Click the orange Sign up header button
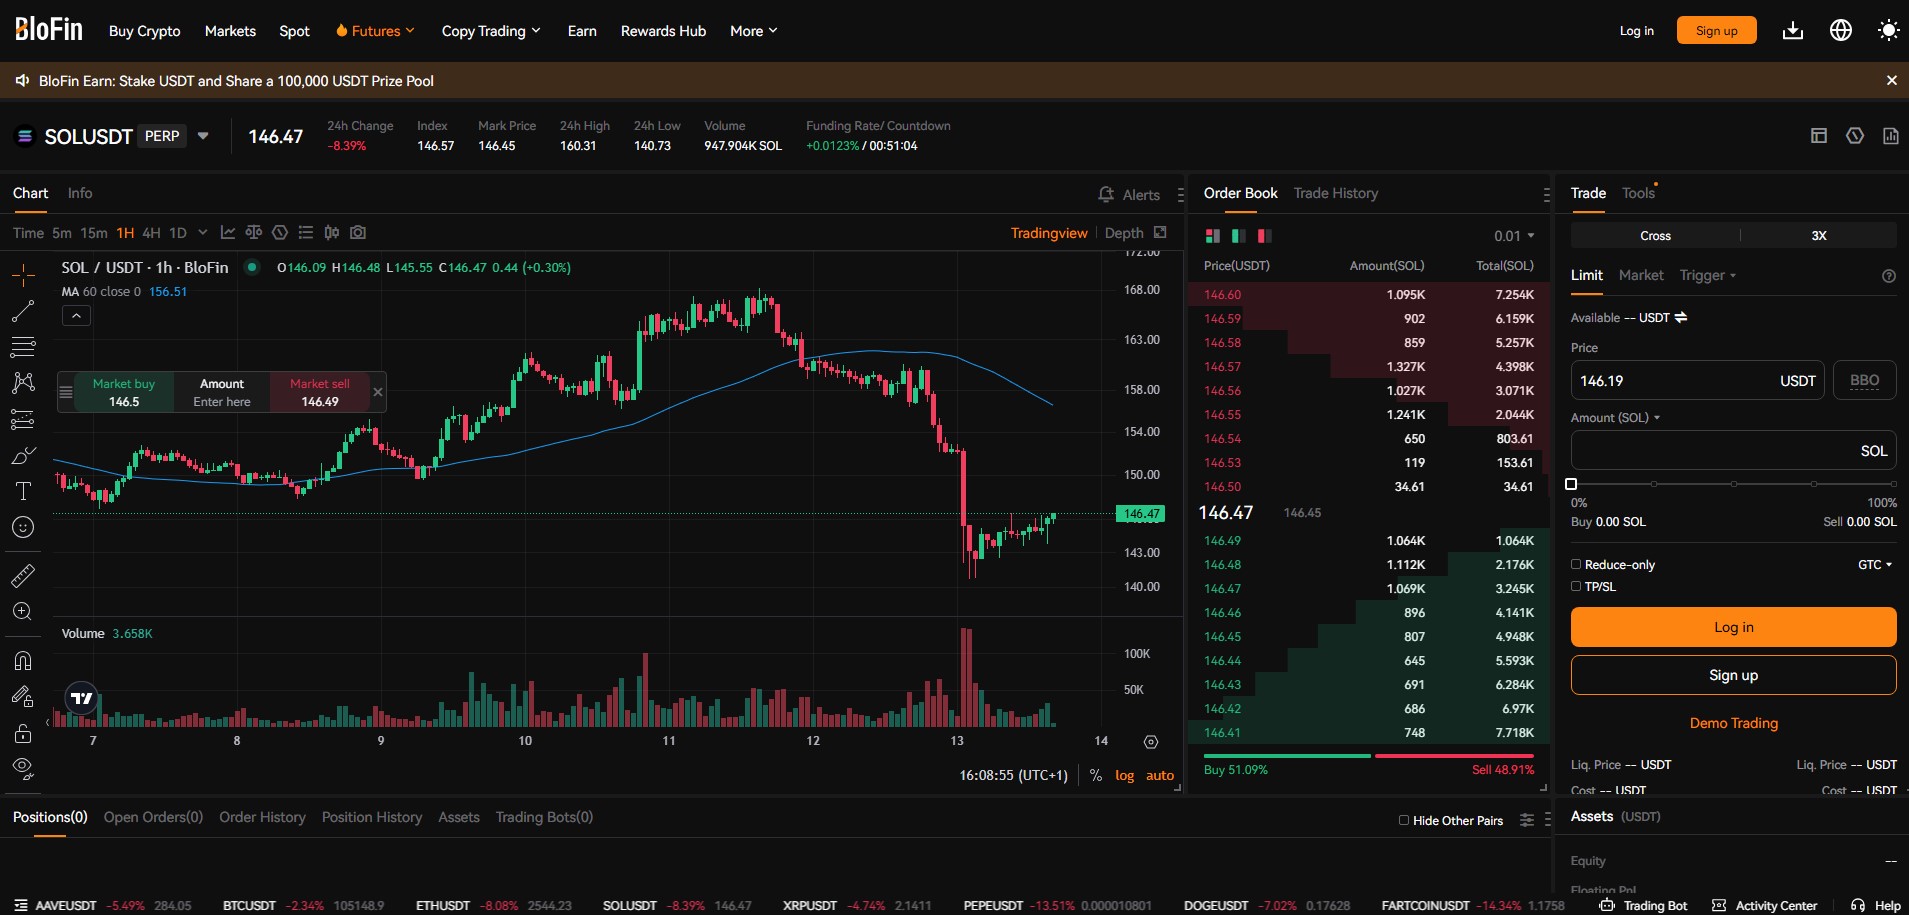The height and width of the screenshot is (915, 1909). (x=1716, y=31)
